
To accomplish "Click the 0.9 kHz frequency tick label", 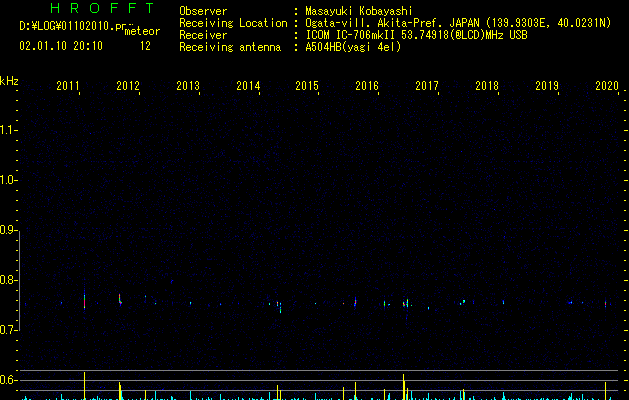I will 8,230.
